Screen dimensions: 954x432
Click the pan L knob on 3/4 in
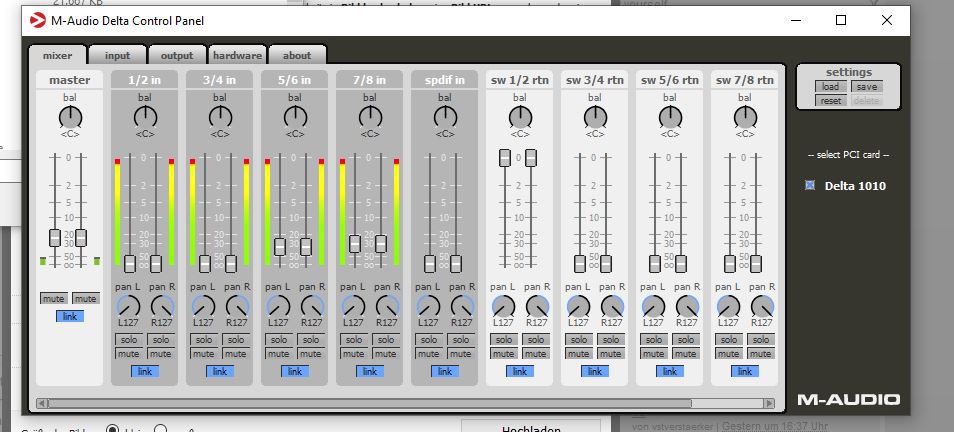click(203, 307)
